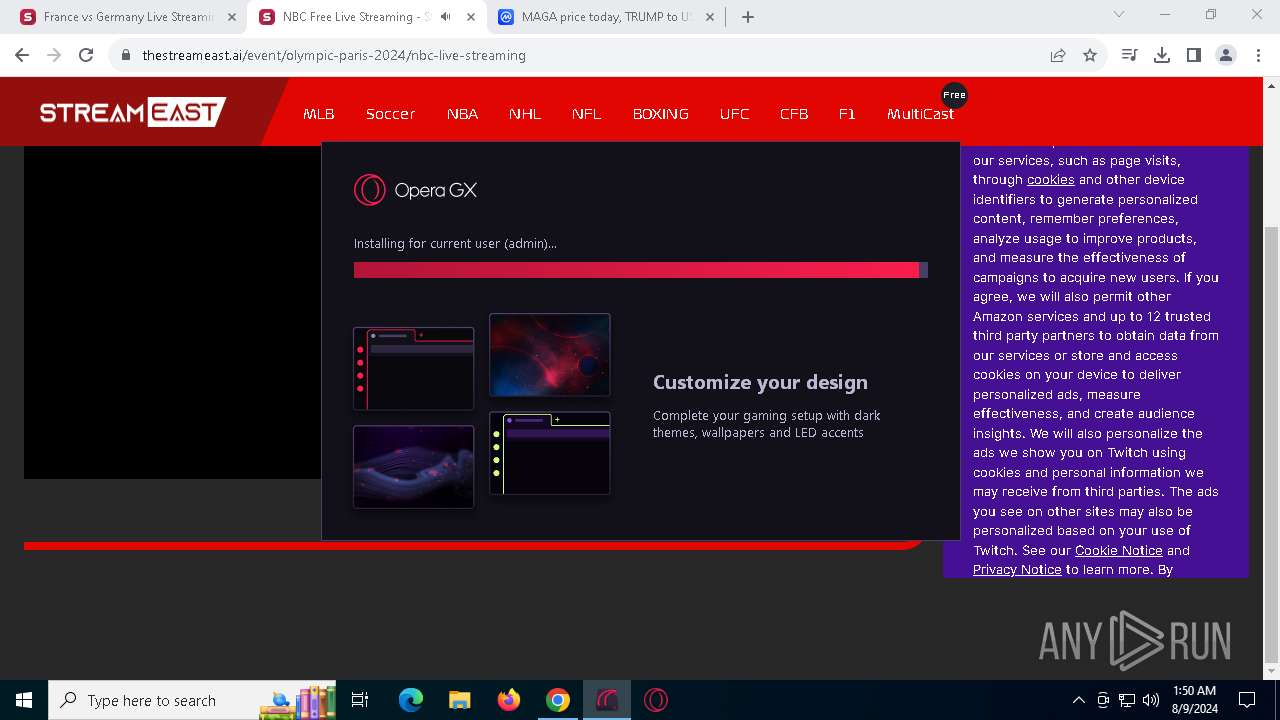Toggle Chrome side panel icon
This screenshot has height=720, width=1280.
tap(1194, 55)
